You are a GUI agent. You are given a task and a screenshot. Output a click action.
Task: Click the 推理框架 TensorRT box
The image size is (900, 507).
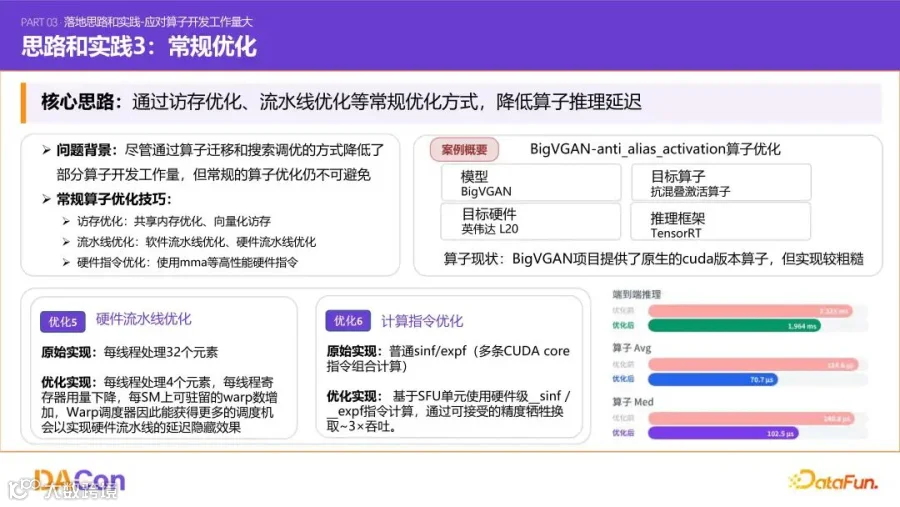721,221
